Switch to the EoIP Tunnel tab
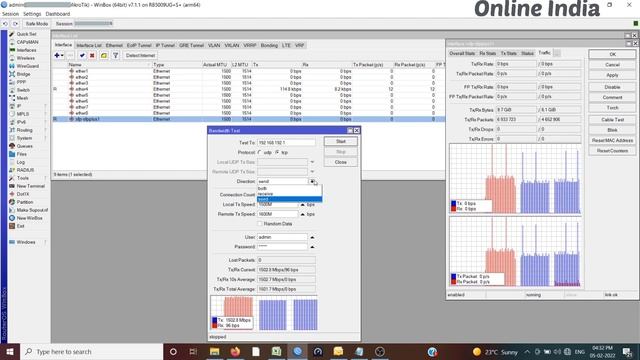This screenshot has width=640, height=360. pyautogui.click(x=139, y=45)
